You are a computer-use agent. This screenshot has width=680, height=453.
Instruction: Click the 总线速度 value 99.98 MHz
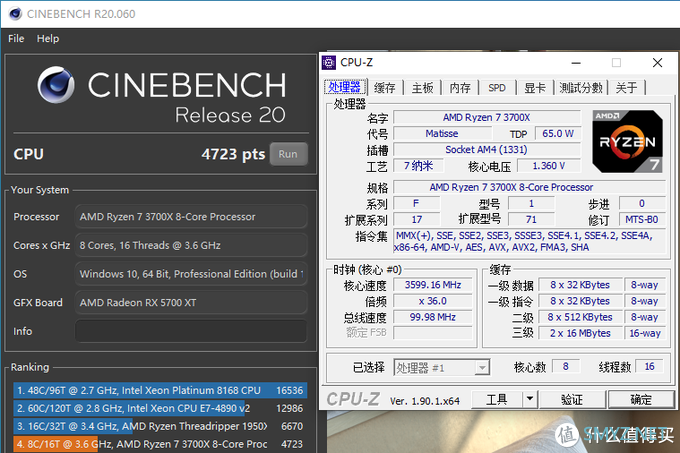[x=433, y=317]
